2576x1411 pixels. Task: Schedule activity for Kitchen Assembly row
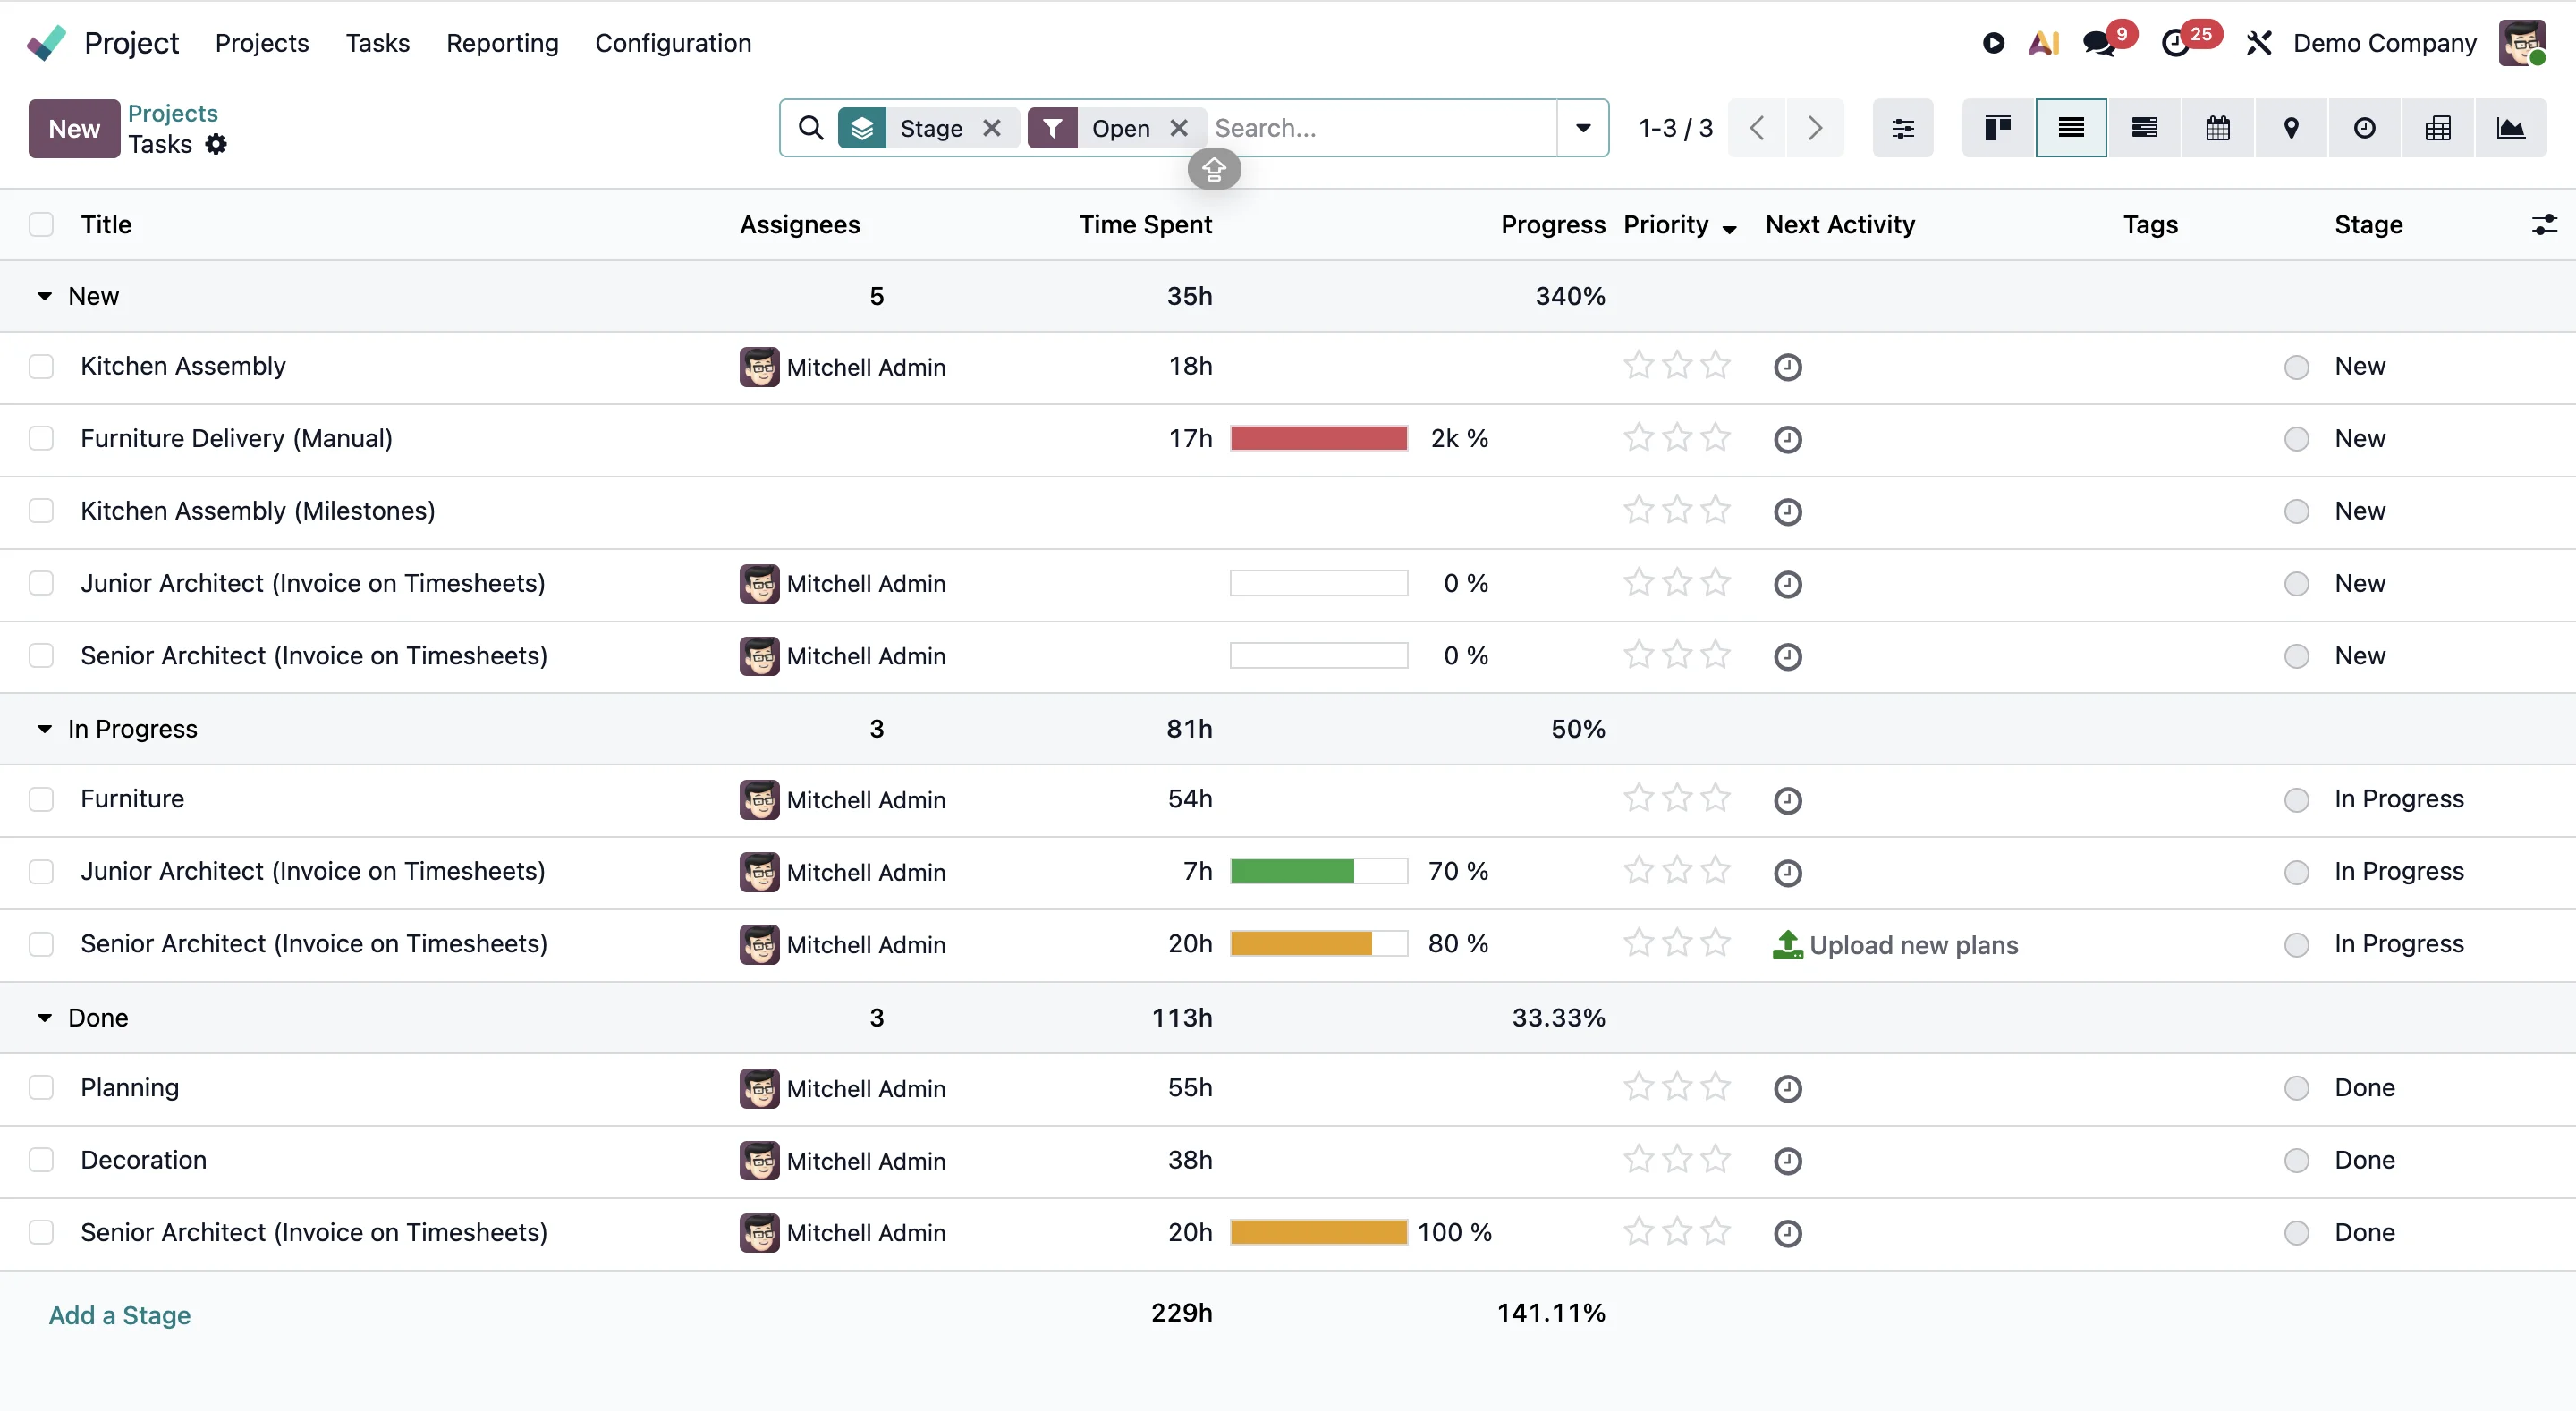tap(1788, 367)
